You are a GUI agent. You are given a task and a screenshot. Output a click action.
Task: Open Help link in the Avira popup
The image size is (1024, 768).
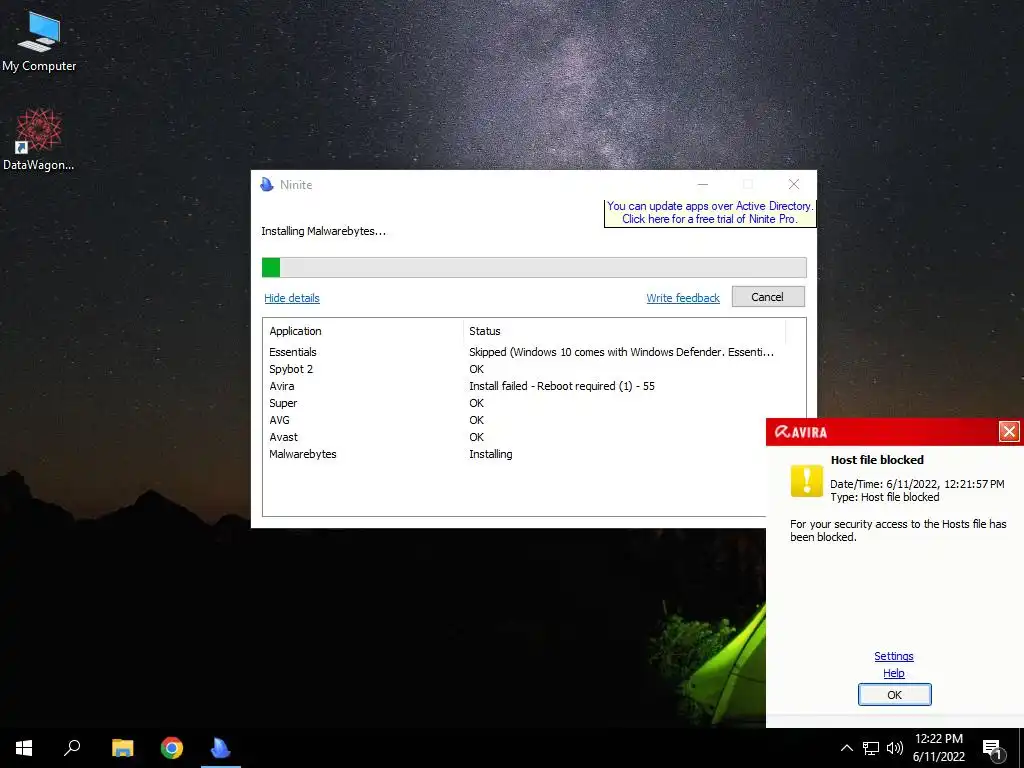pos(893,673)
